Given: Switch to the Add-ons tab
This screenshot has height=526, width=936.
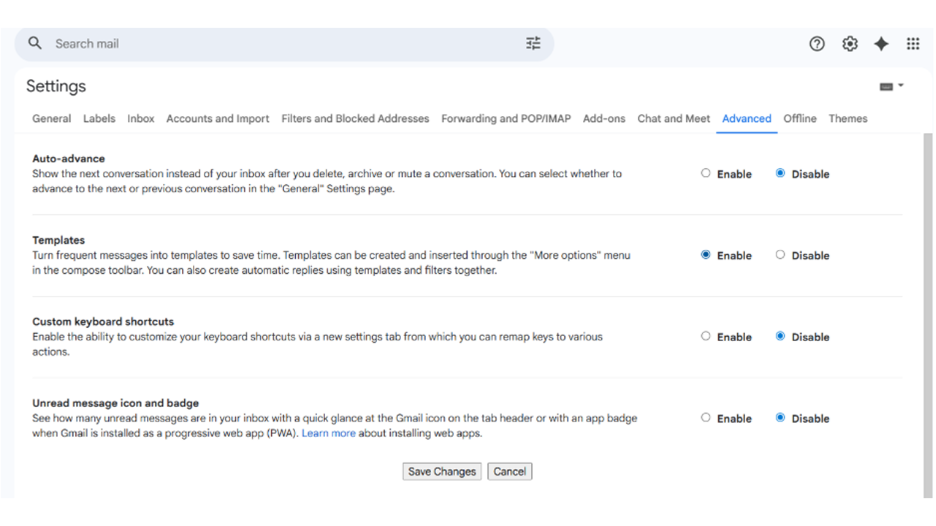Looking at the screenshot, I should 604,118.
